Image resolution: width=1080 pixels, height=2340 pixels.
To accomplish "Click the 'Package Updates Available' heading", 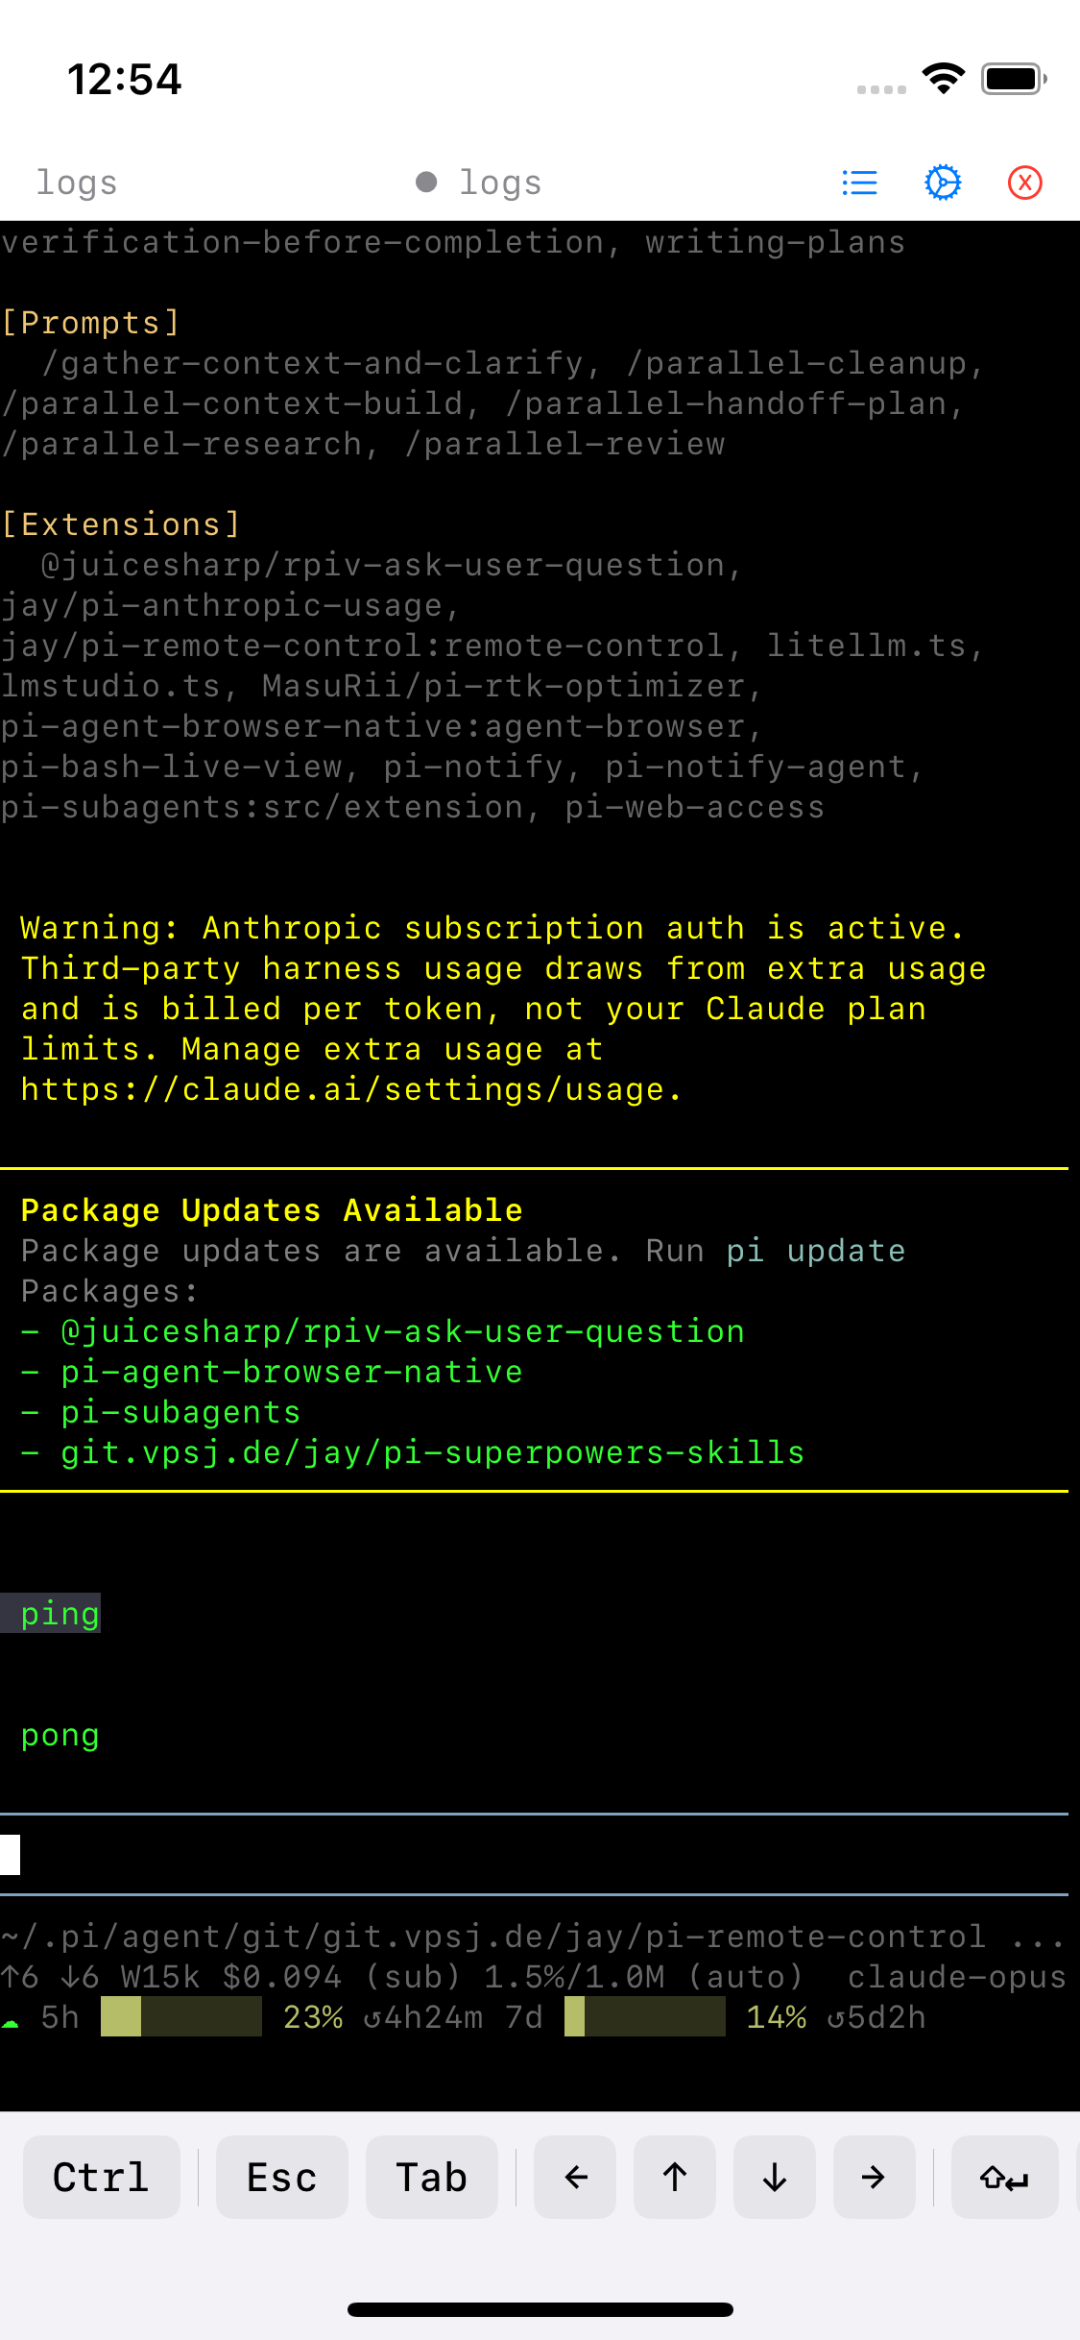I will click(x=272, y=1210).
